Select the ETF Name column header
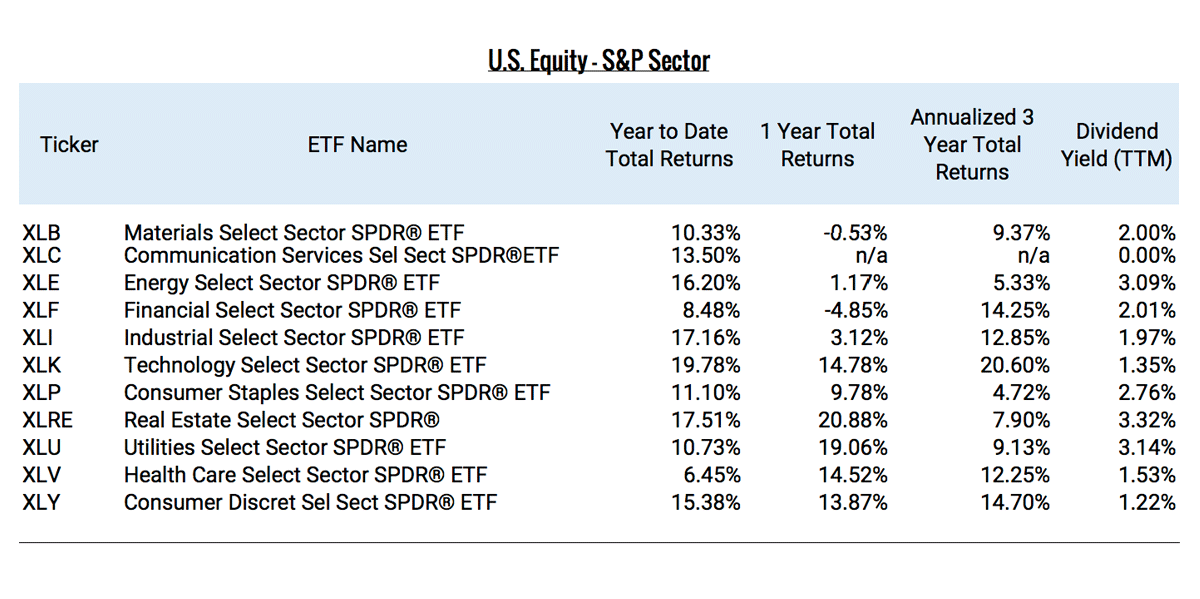 coord(357,145)
